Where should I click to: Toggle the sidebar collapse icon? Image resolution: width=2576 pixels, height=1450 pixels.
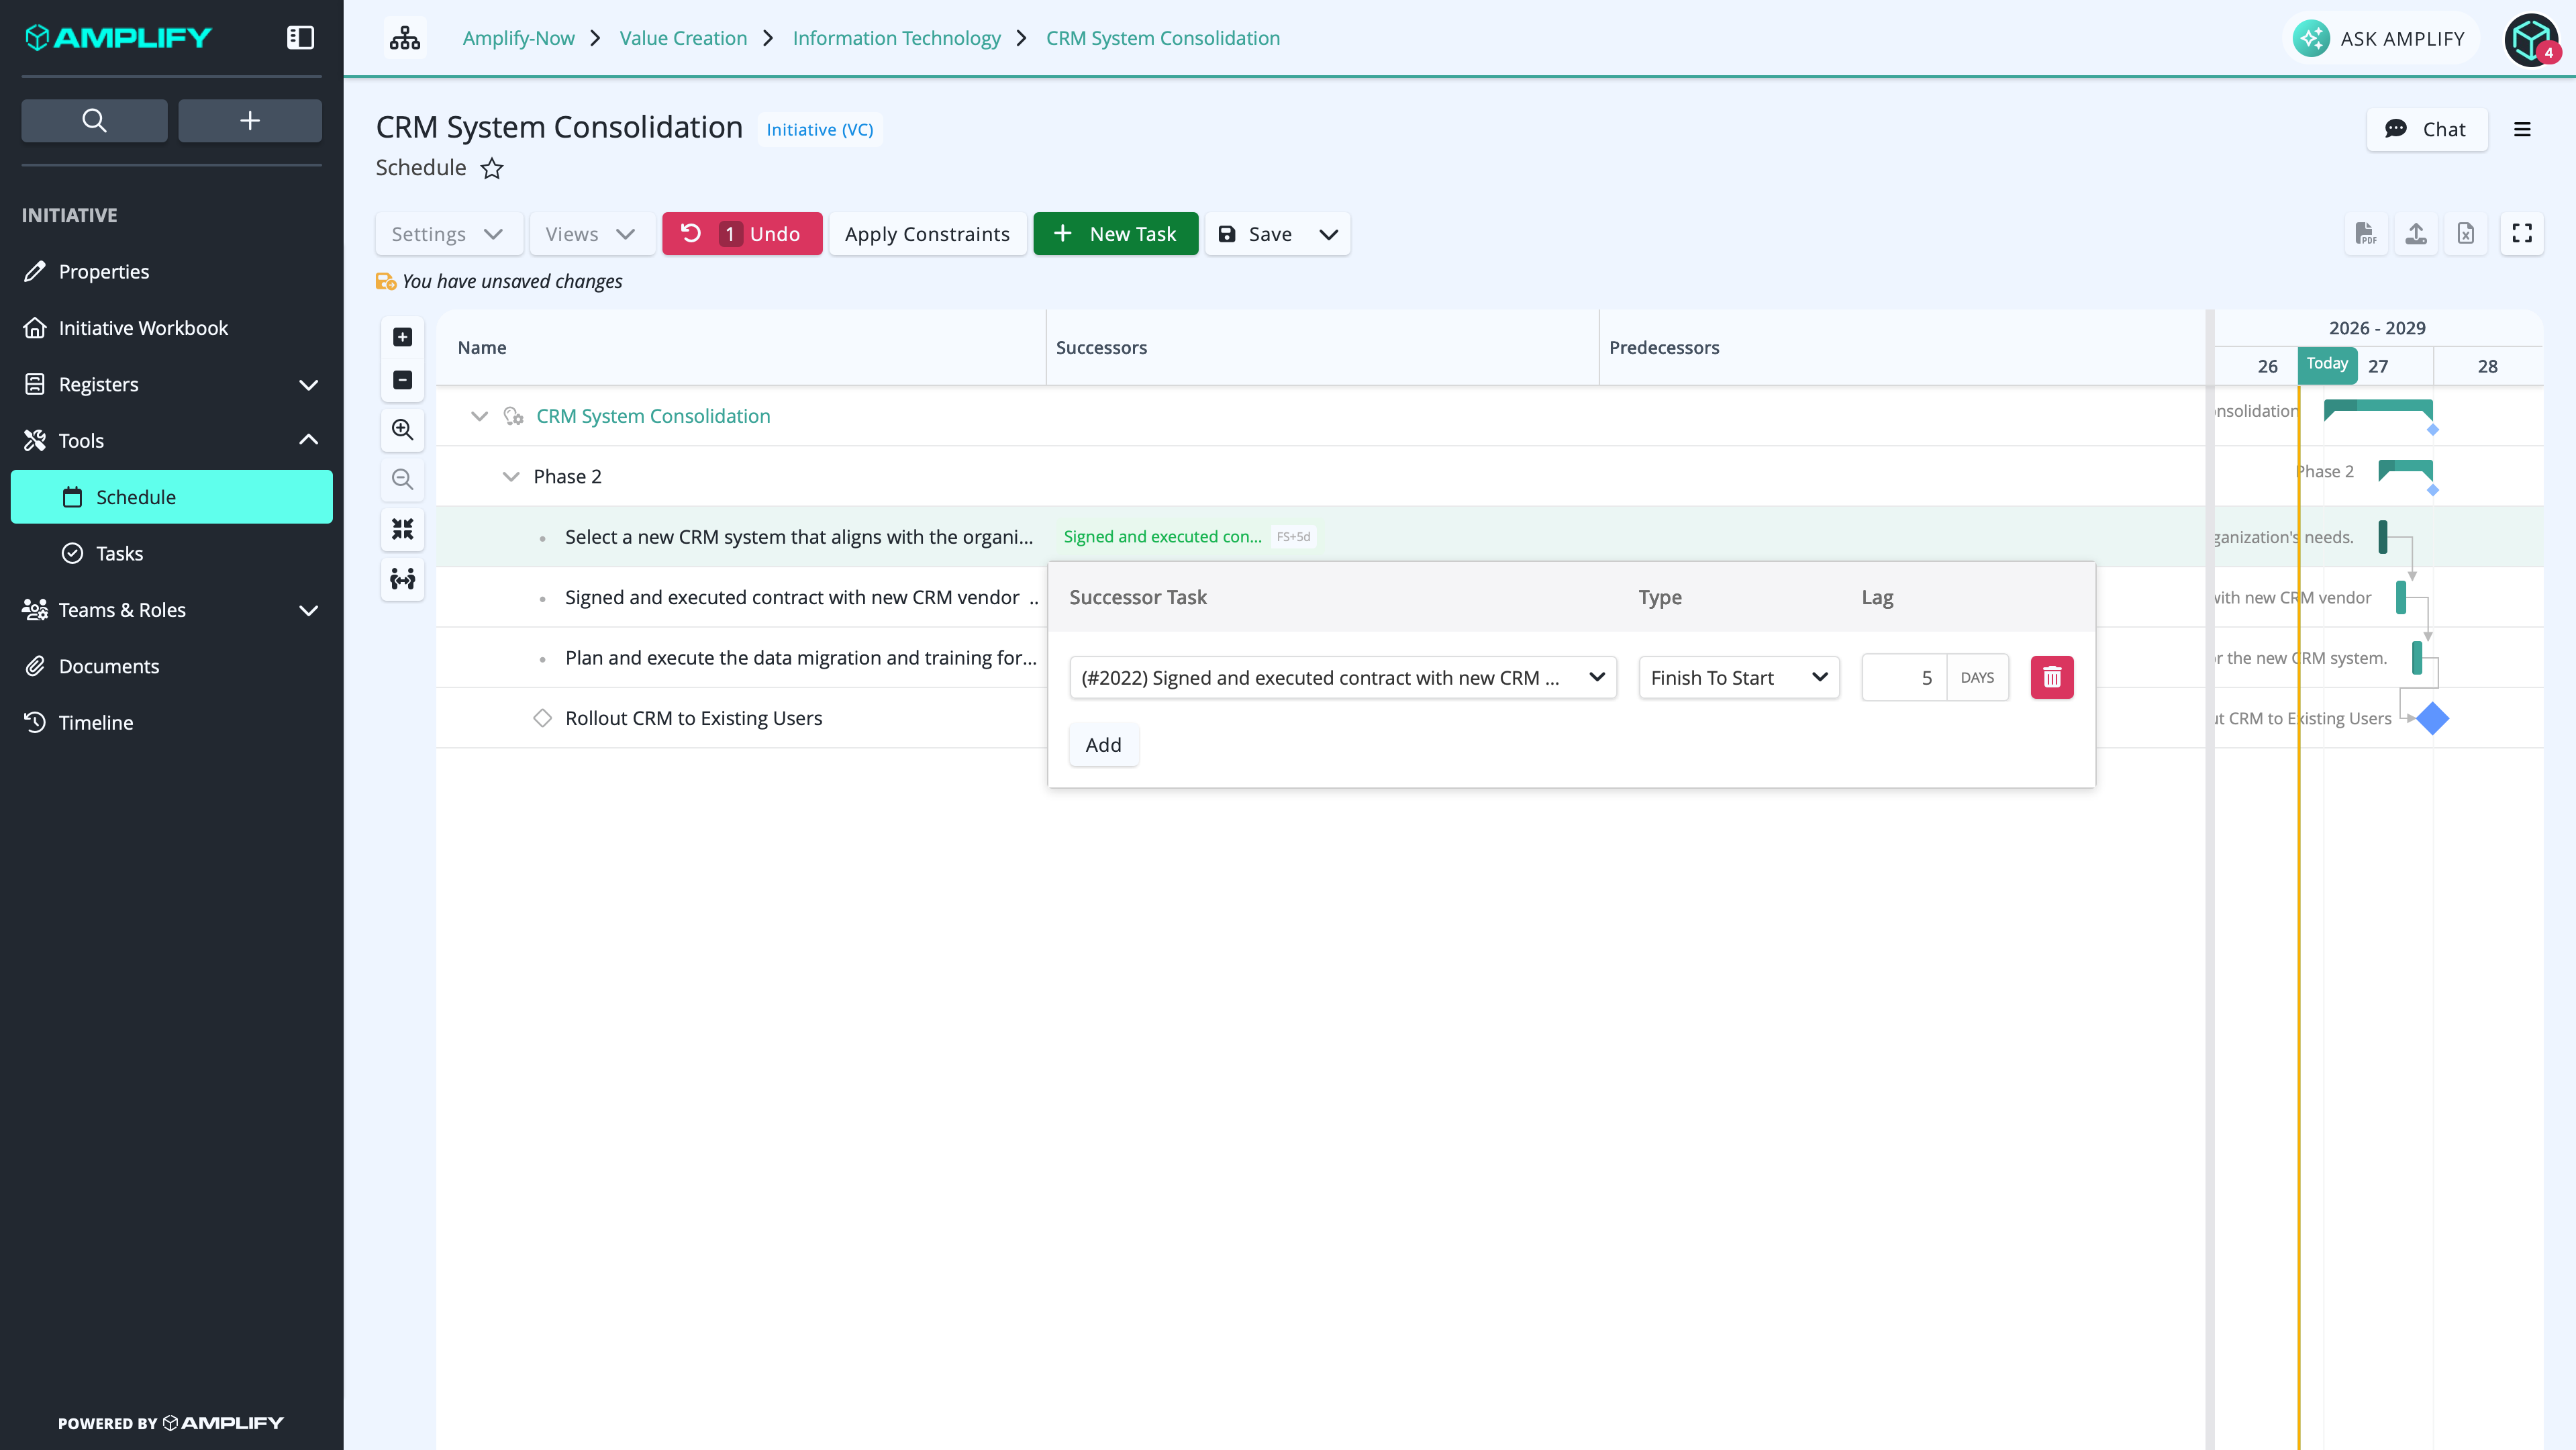click(x=300, y=38)
